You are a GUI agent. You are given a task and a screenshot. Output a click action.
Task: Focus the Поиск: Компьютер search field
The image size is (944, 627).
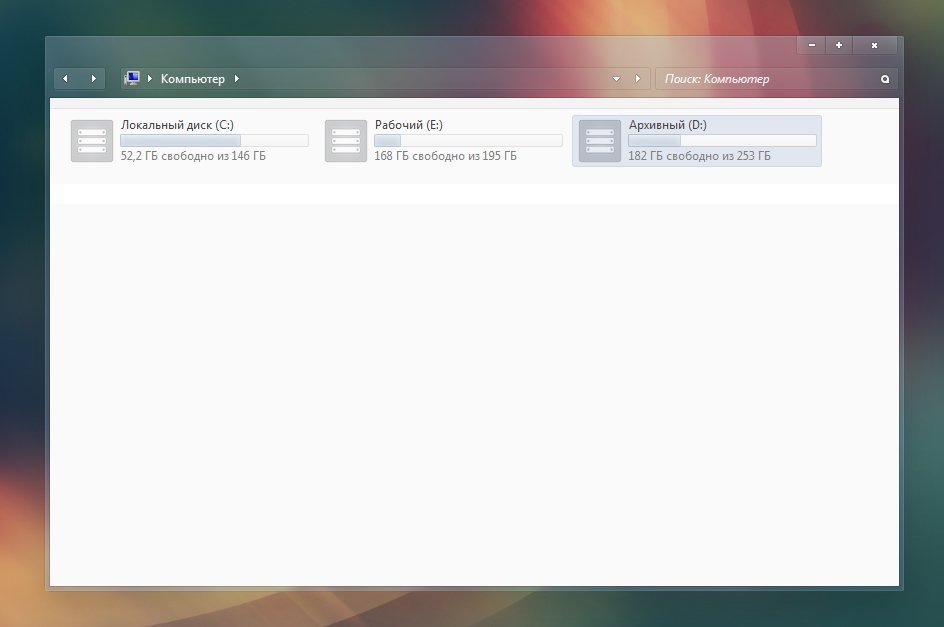click(776, 79)
